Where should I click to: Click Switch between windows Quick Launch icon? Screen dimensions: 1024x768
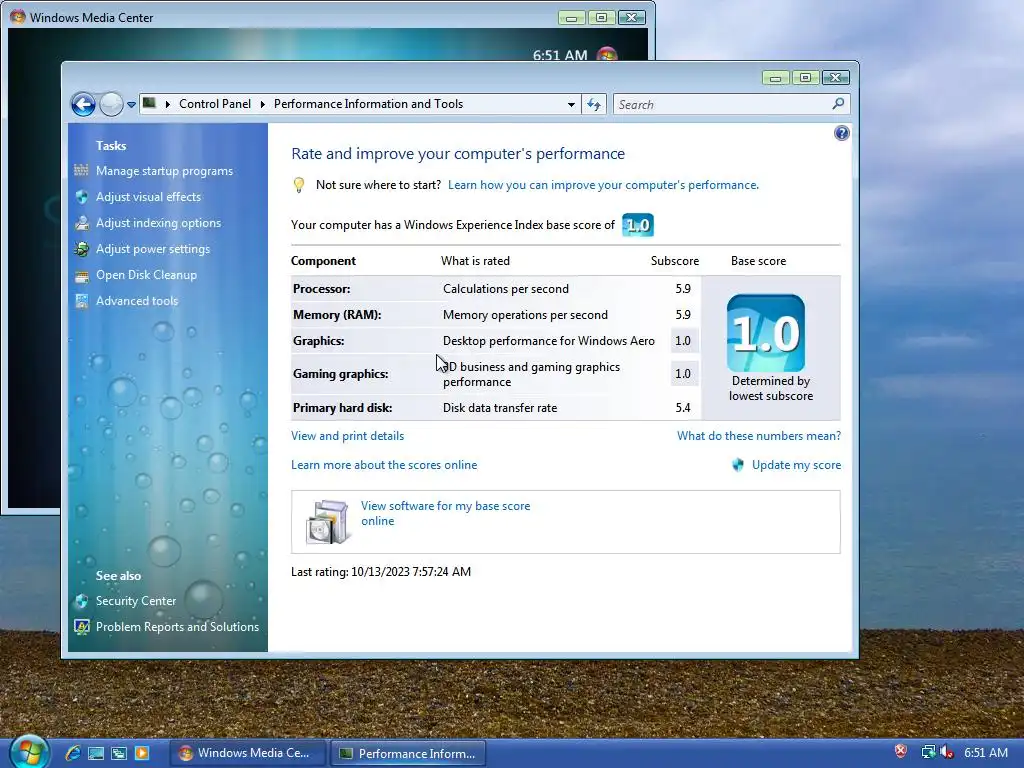[x=119, y=754]
